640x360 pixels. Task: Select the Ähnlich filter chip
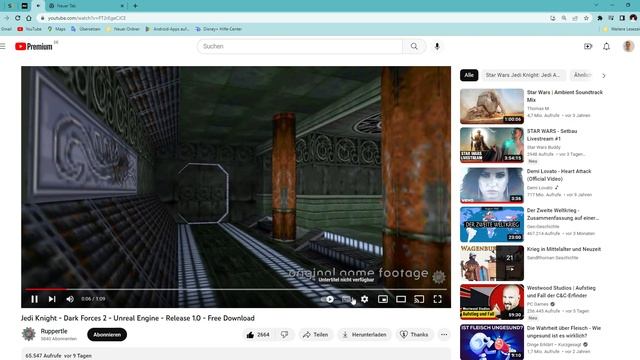coord(582,75)
